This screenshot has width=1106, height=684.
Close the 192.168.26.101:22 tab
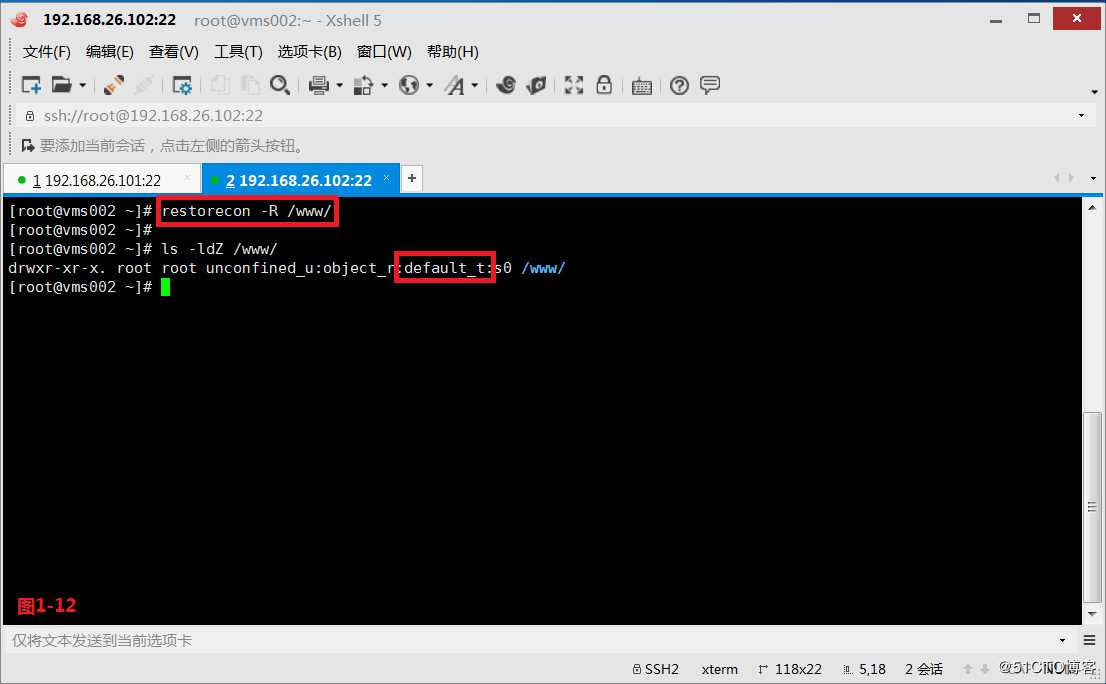[x=187, y=178]
